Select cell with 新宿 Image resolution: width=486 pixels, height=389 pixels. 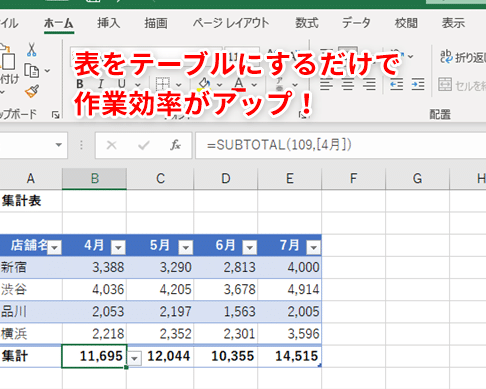click(x=31, y=267)
